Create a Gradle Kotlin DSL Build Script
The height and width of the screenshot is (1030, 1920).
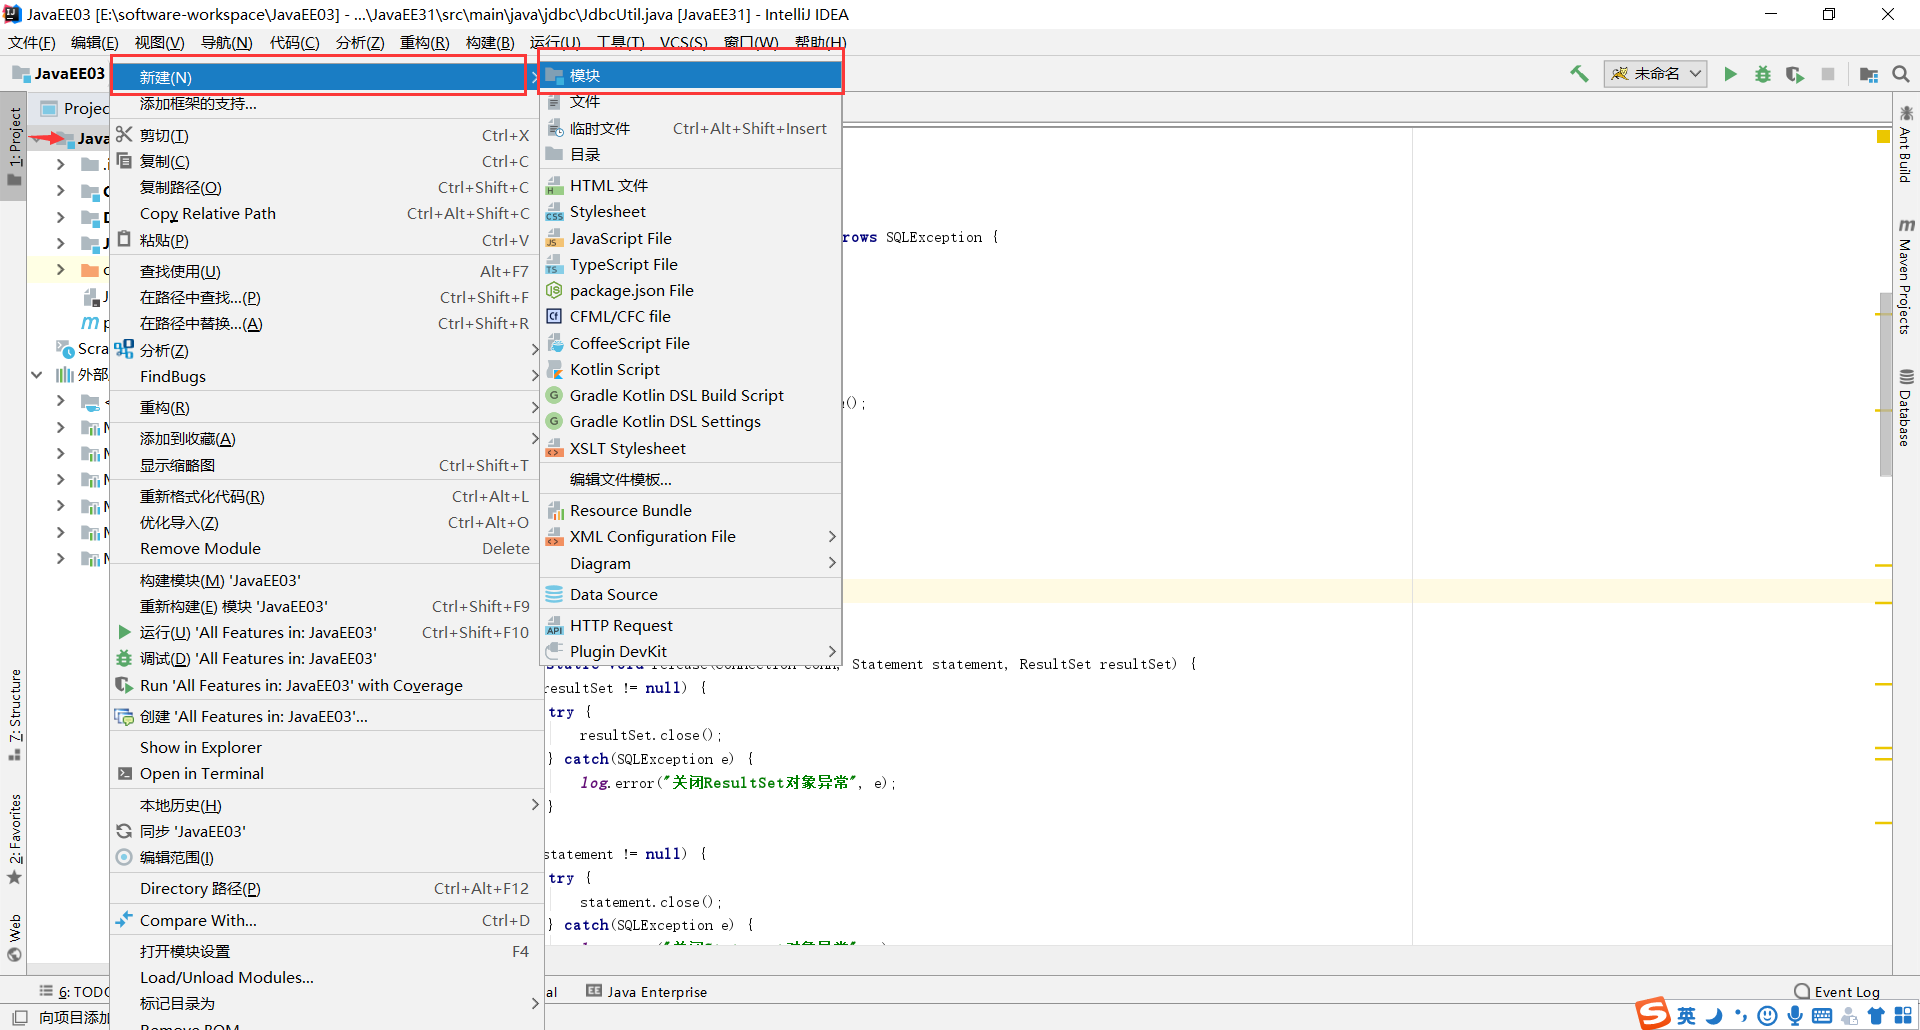coord(691,395)
